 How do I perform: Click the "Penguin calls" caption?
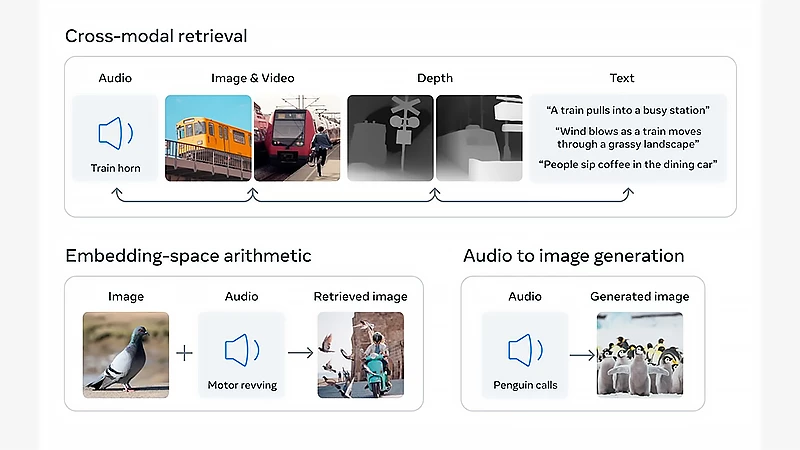(525, 385)
